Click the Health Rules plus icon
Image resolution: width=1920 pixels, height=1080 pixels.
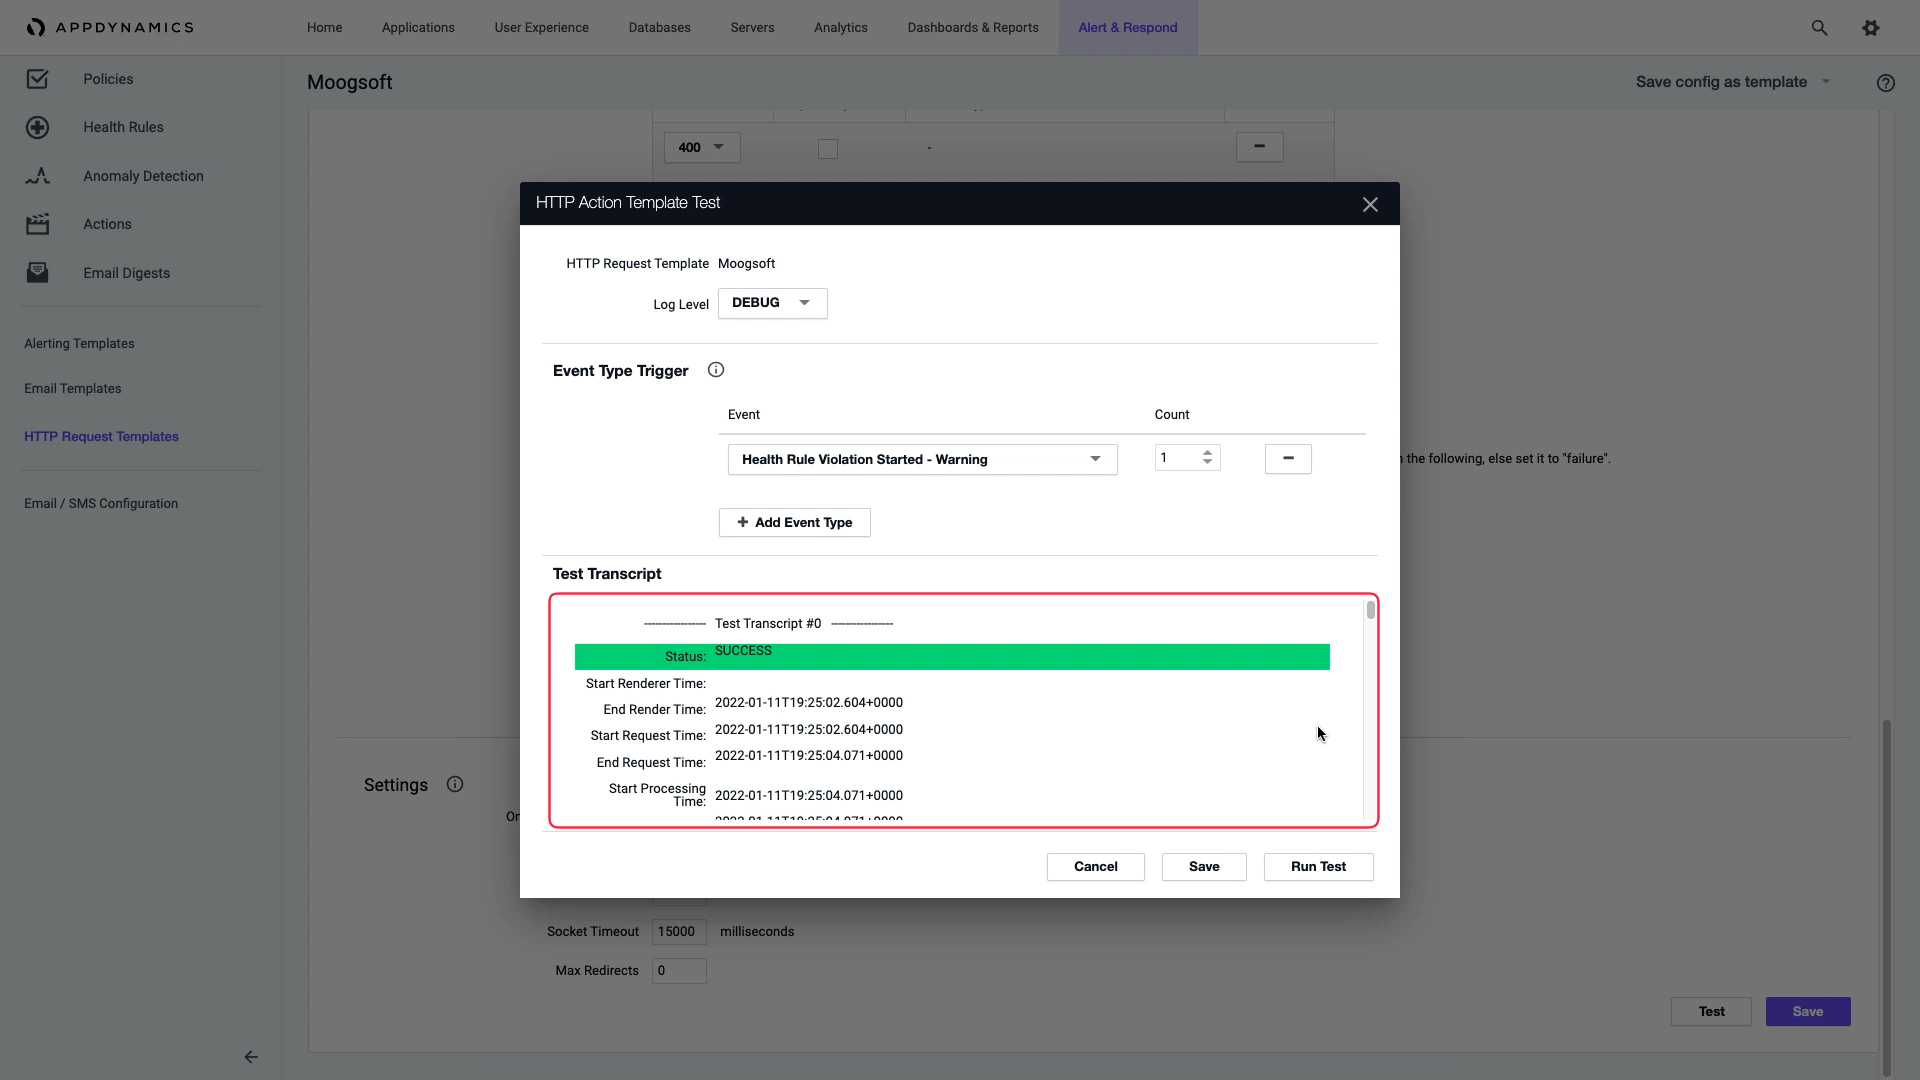[38, 127]
